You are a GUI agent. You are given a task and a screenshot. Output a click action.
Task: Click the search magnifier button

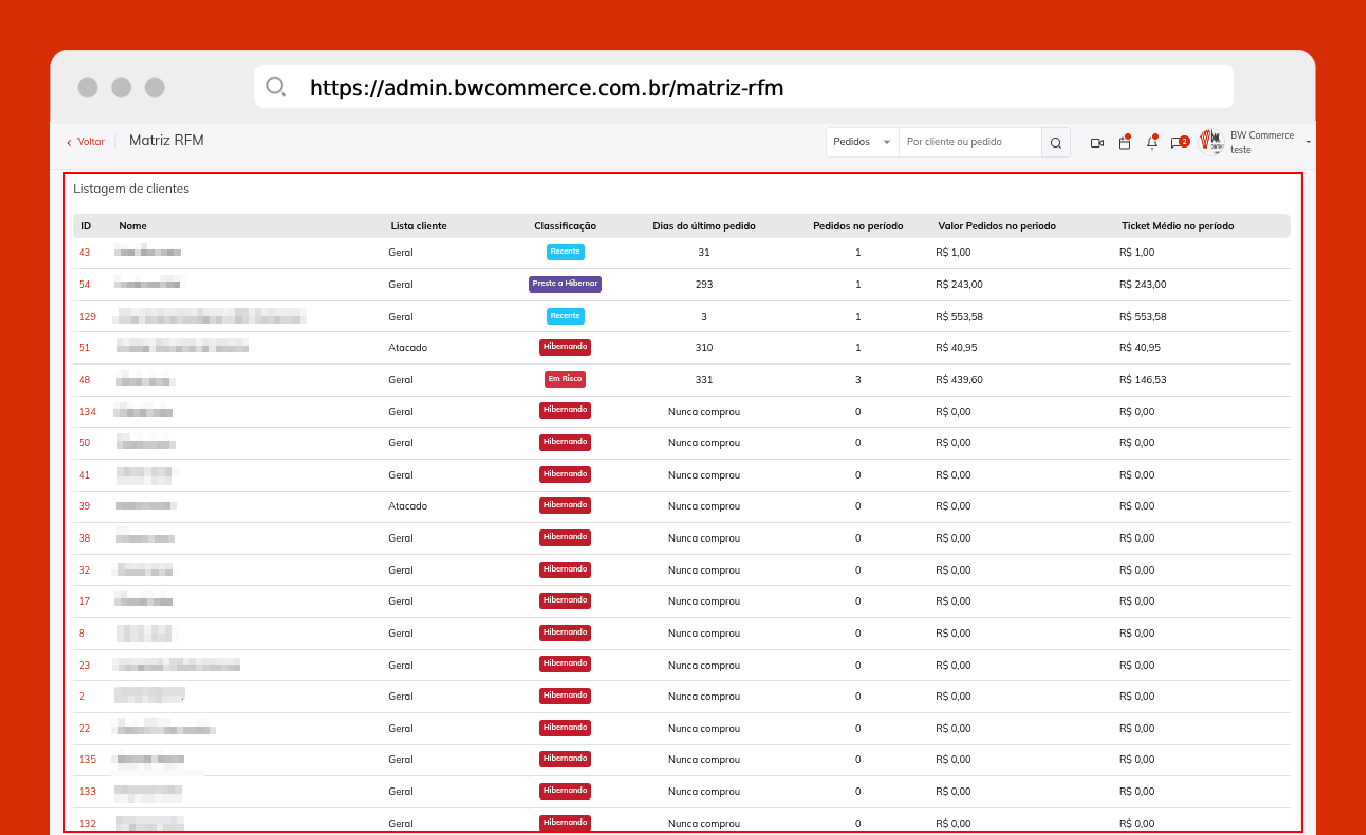[1055, 143]
